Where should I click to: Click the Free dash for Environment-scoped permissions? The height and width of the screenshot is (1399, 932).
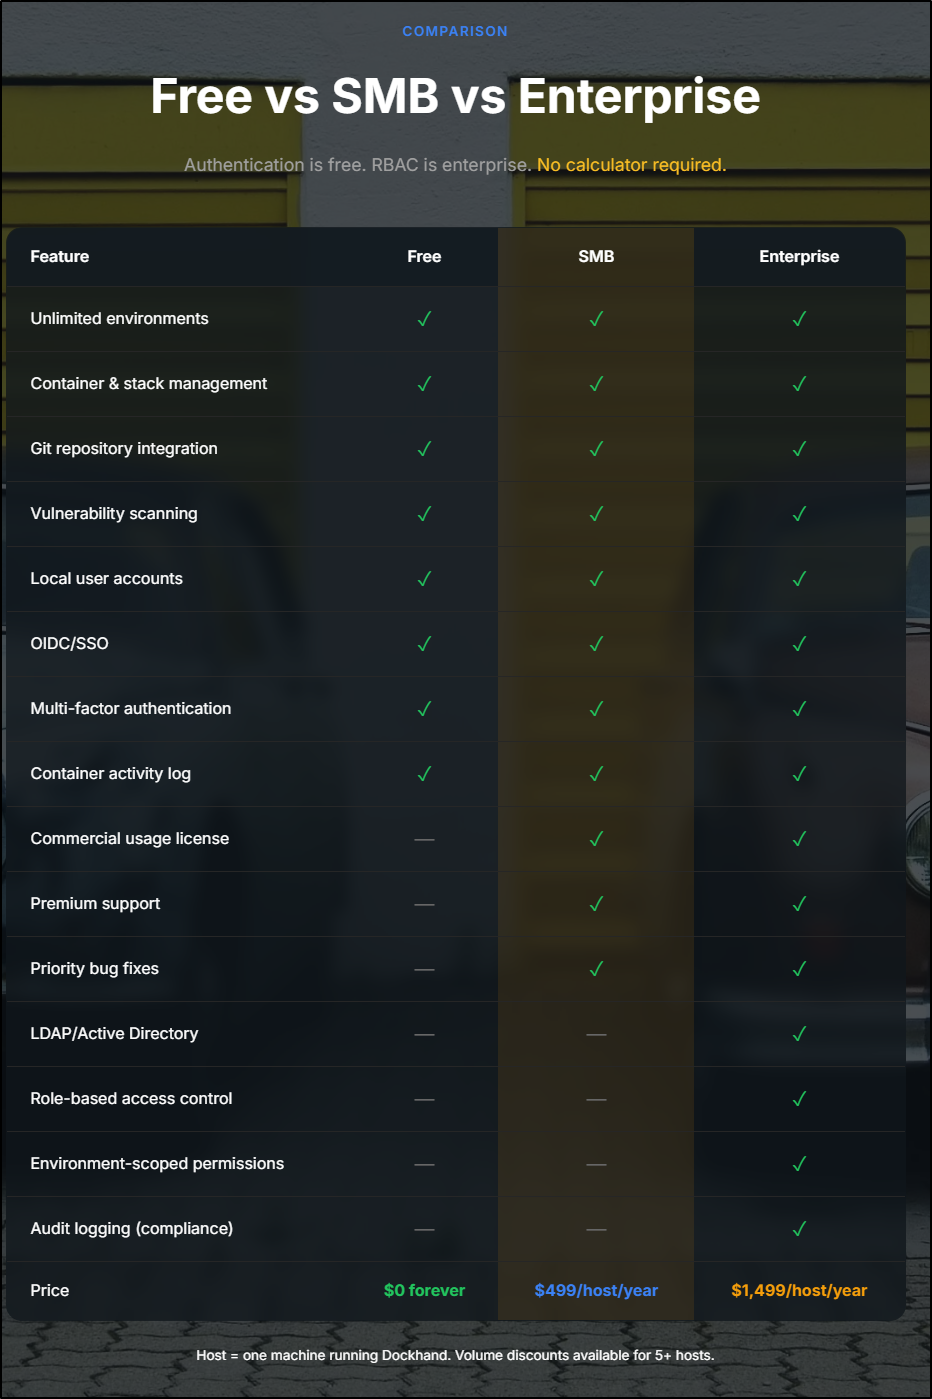[424, 1164]
